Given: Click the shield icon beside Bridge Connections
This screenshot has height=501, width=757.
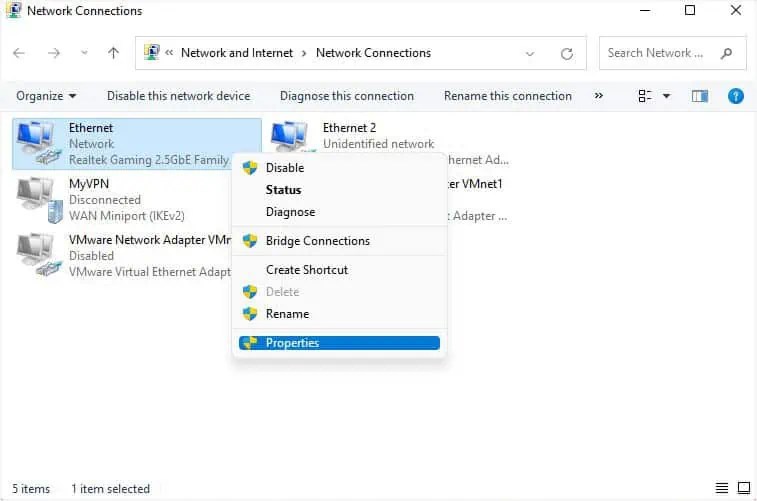Looking at the screenshot, I should click(x=250, y=241).
